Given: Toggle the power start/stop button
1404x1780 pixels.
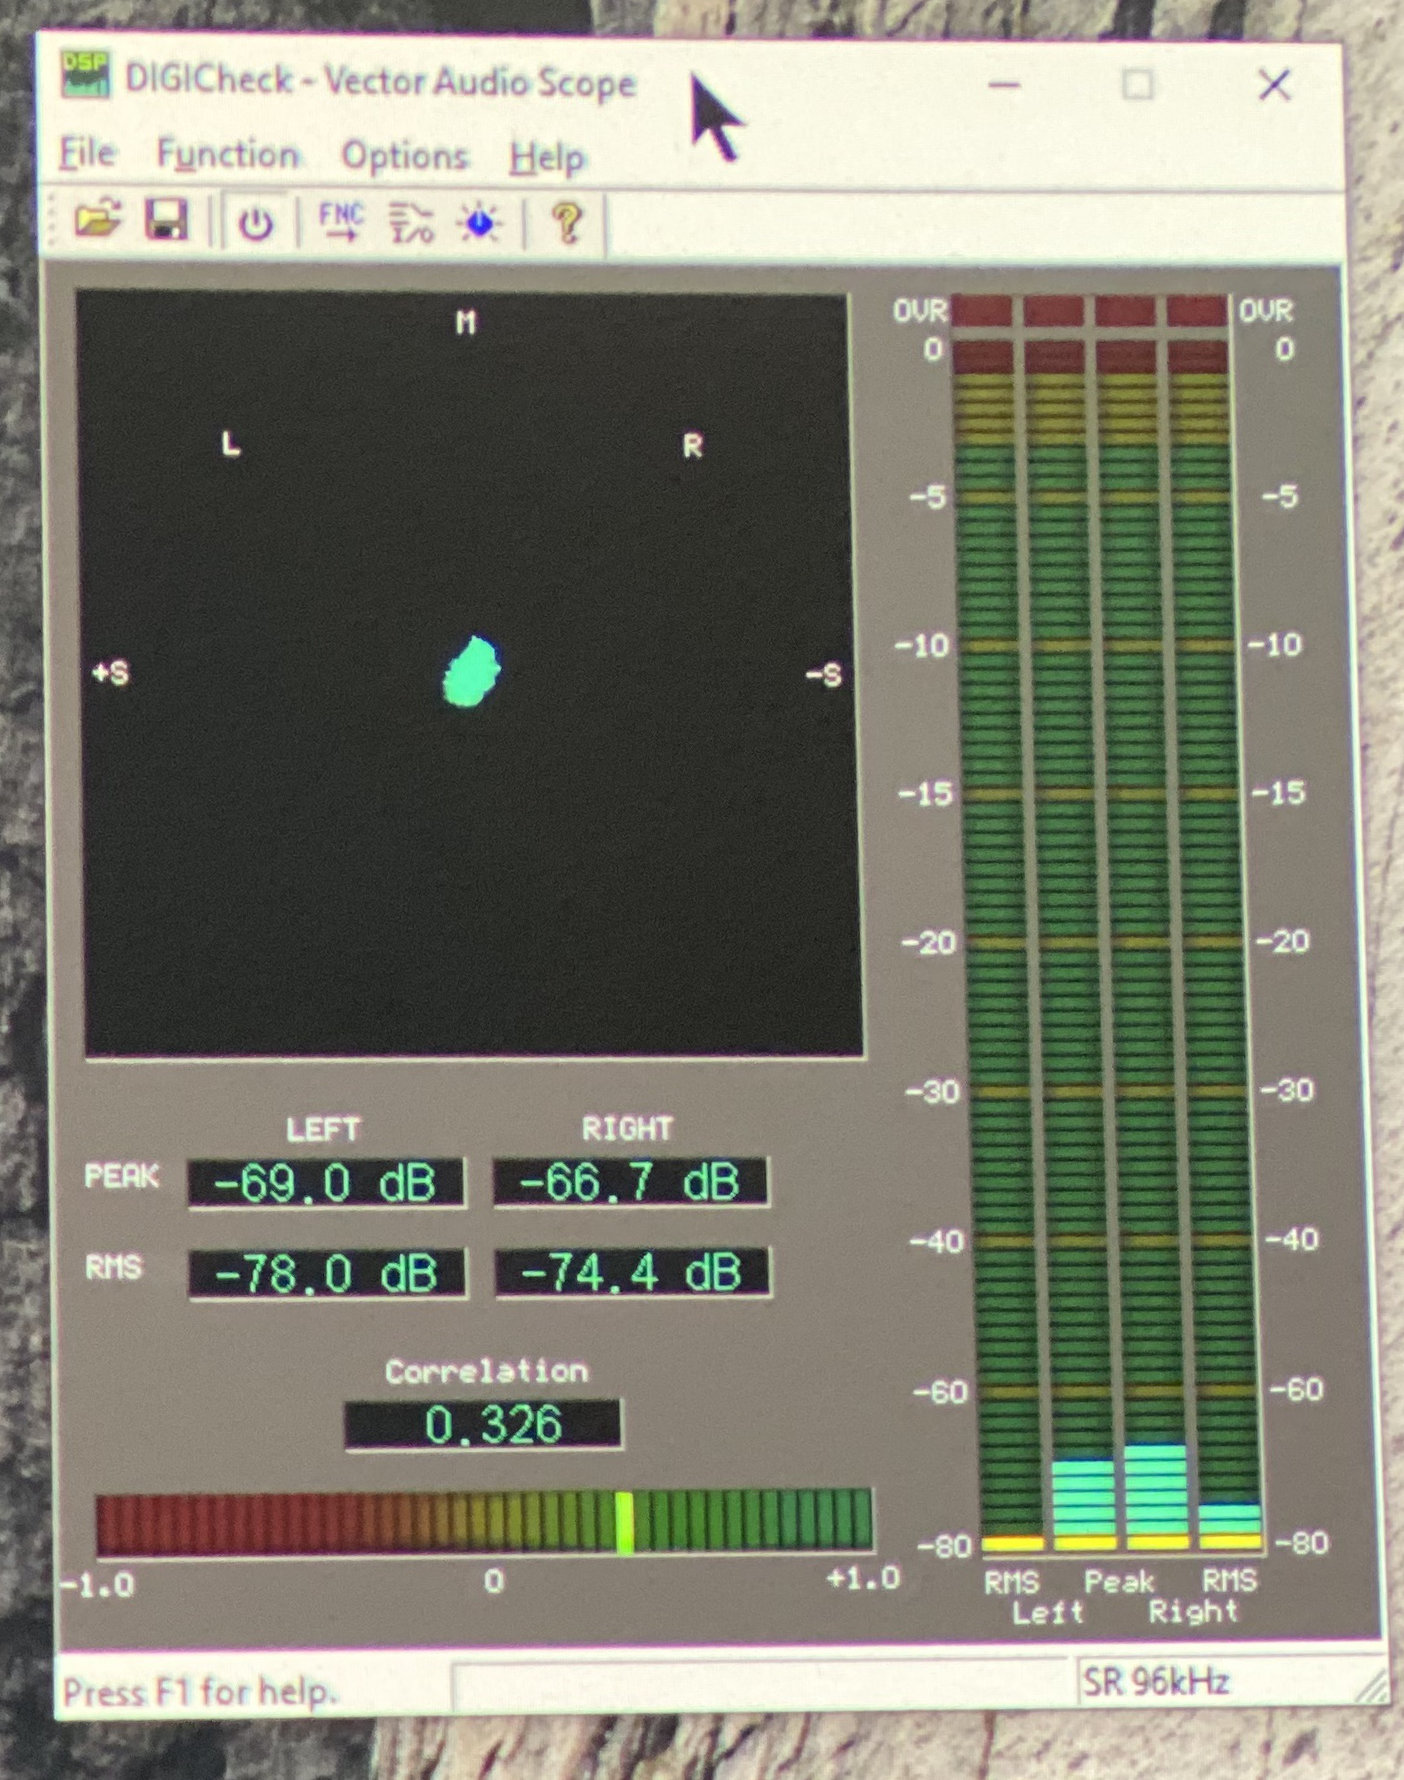Looking at the screenshot, I should point(256,222).
